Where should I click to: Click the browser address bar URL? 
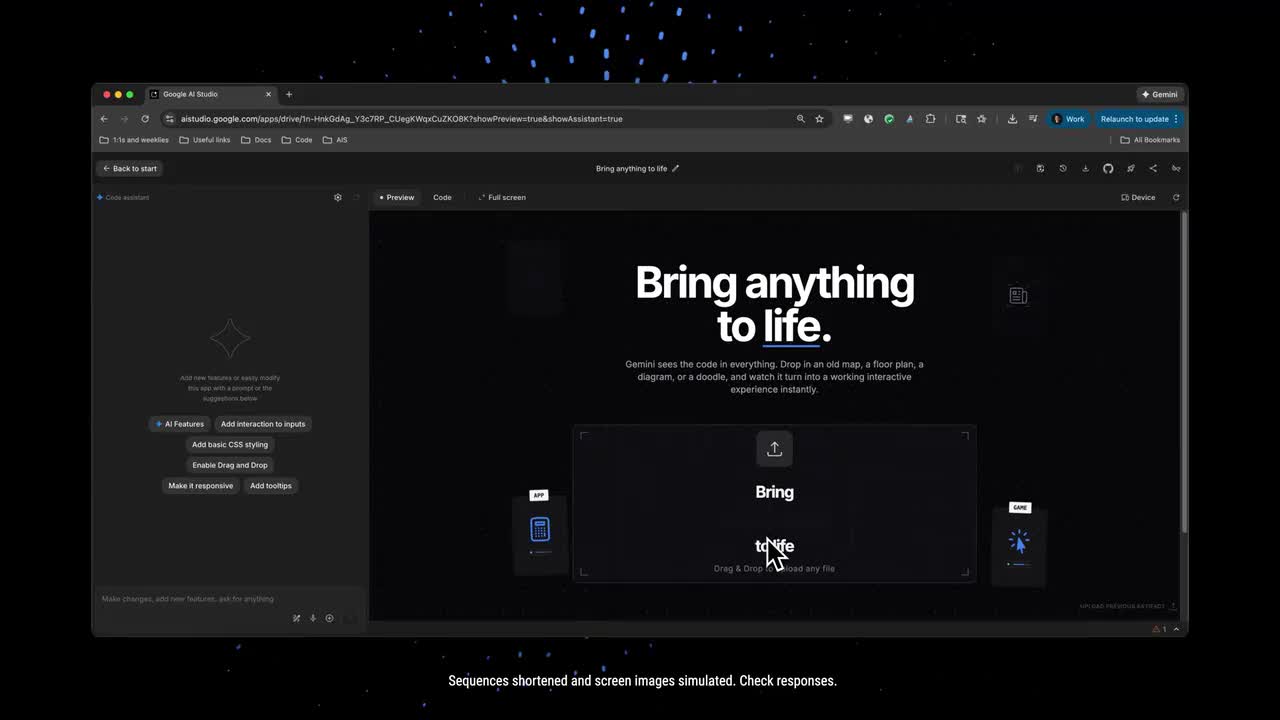401,119
